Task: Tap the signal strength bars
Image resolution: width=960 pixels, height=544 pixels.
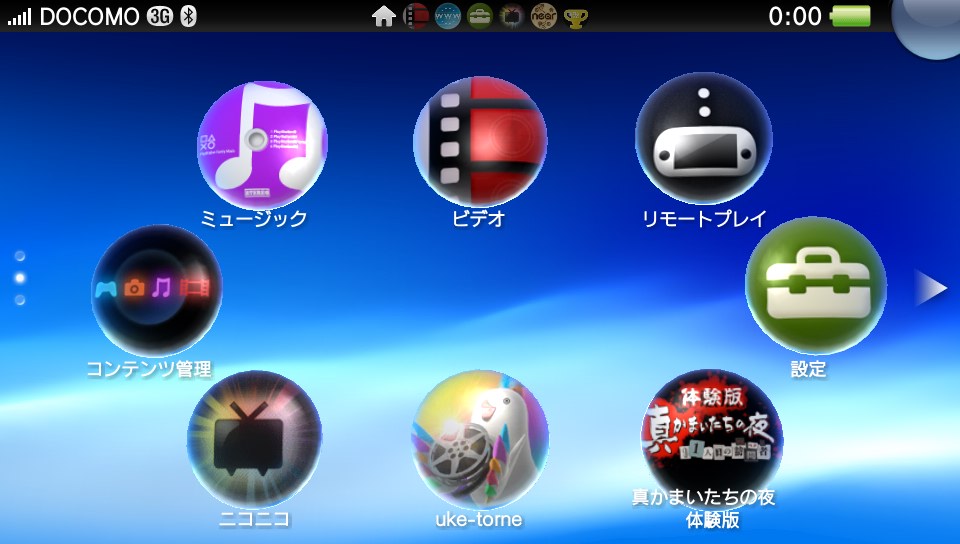Action: click(x=19, y=18)
